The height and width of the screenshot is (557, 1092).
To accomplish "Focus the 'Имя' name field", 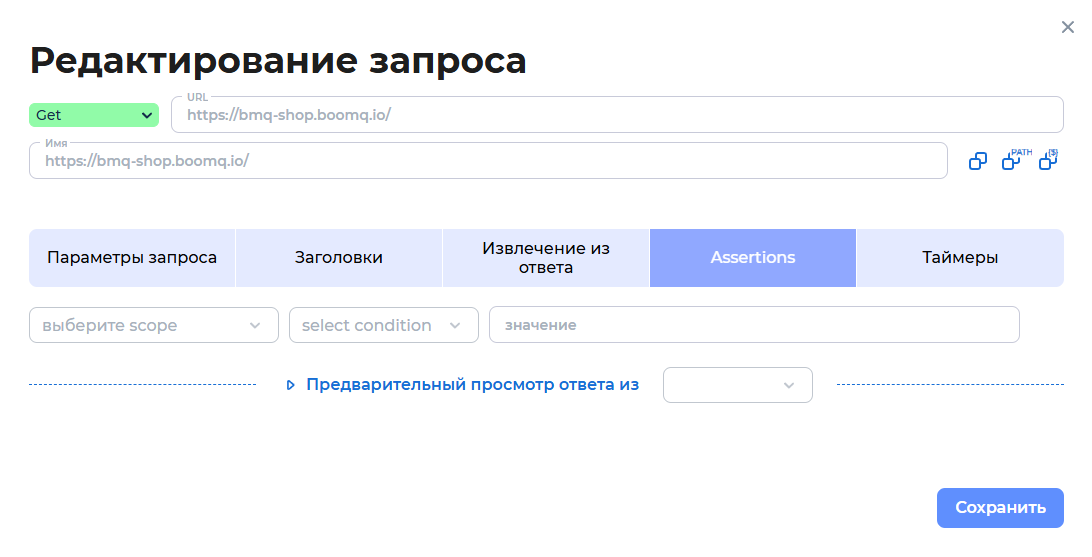I will tap(488, 161).
